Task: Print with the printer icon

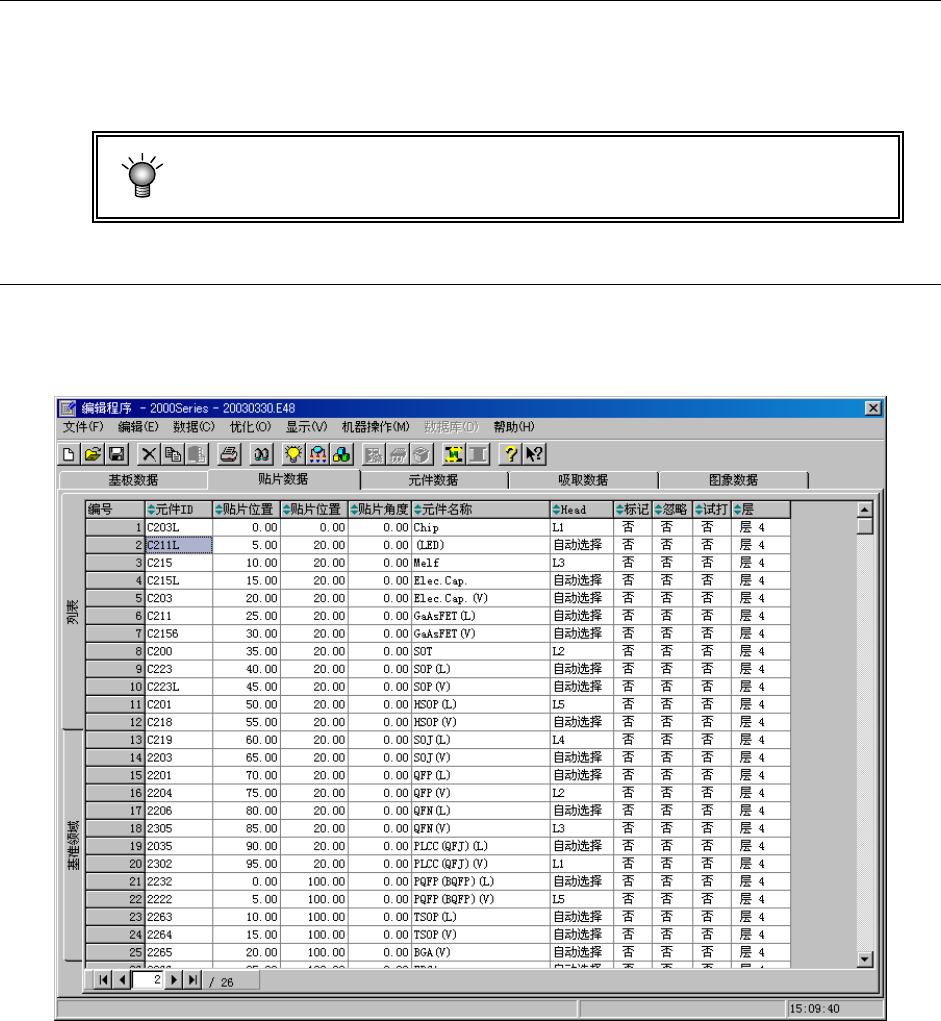Action: (x=229, y=454)
